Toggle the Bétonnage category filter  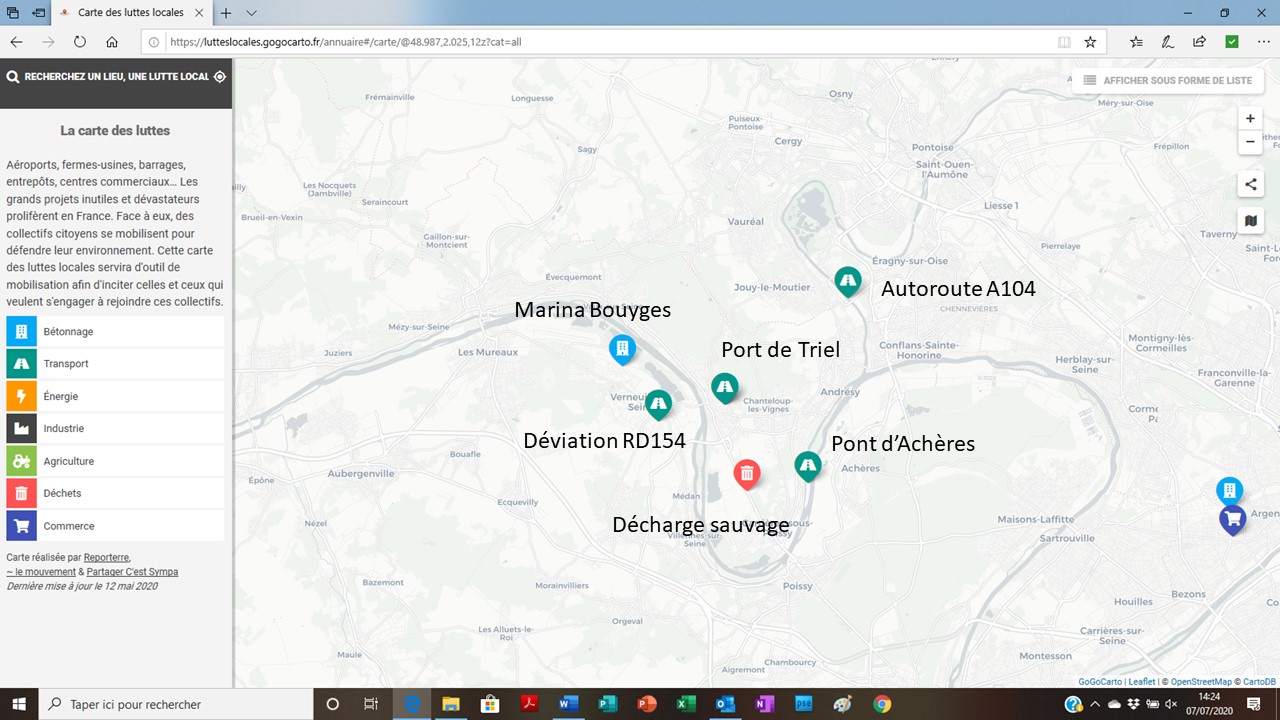[x=115, y=331]
